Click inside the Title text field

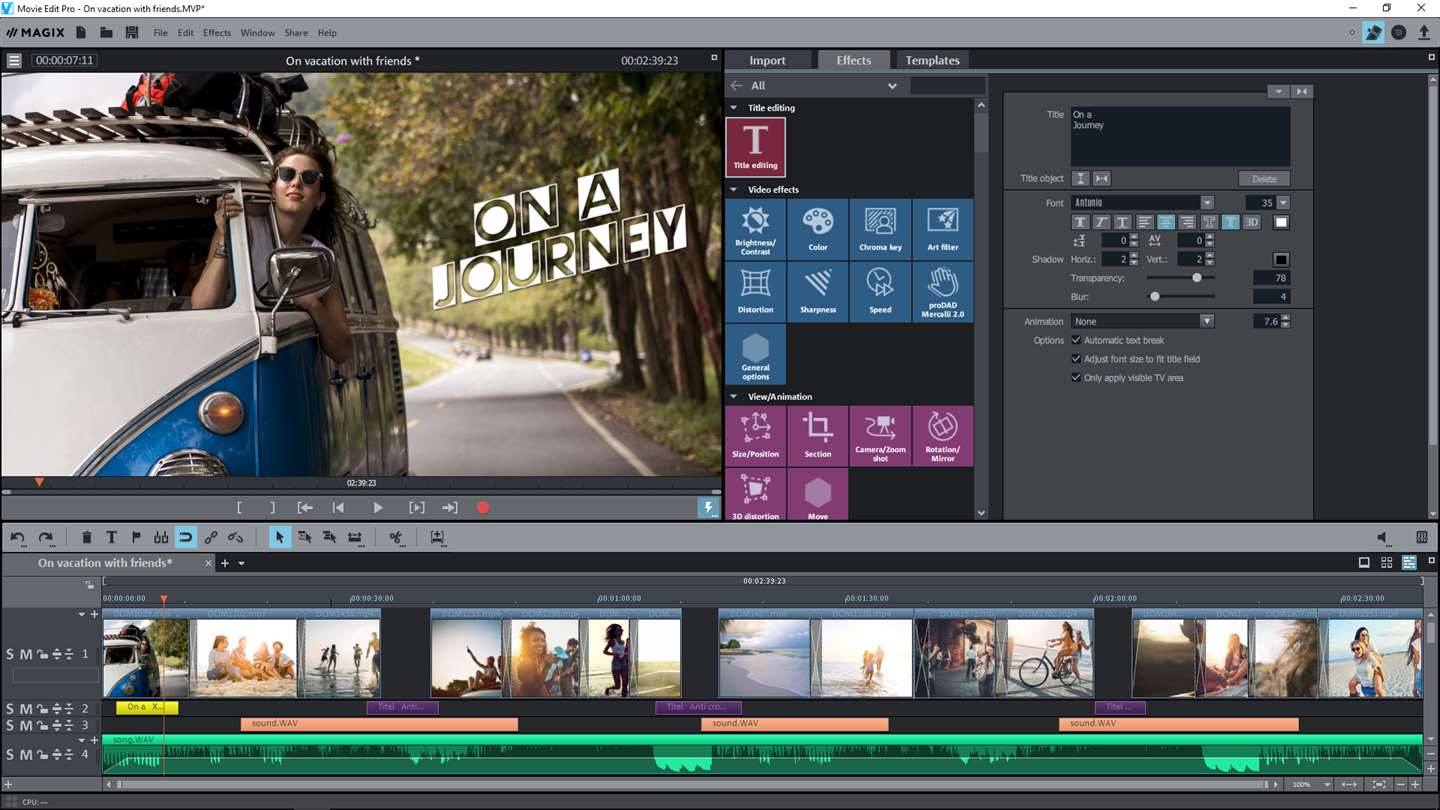1180,137
